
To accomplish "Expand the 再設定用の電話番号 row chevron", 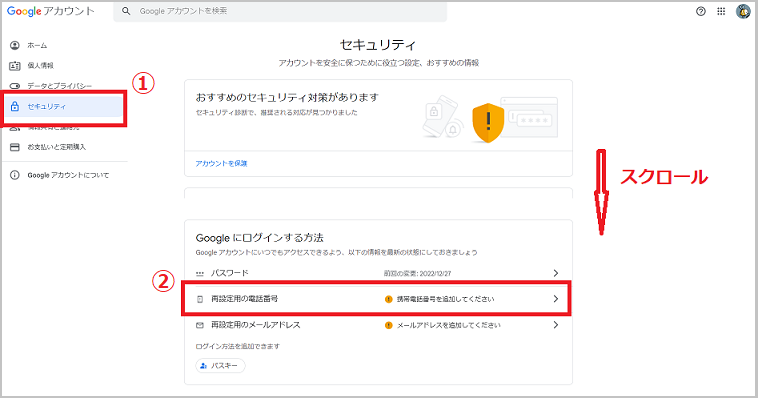I will coord(555,299).
